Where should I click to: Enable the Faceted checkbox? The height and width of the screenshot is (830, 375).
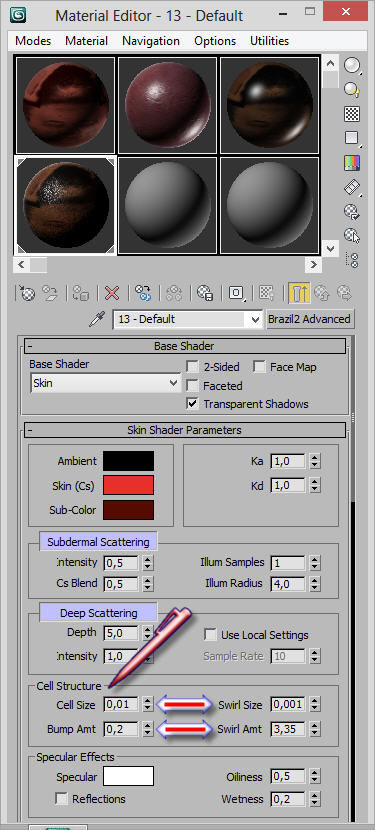(192, 385)
